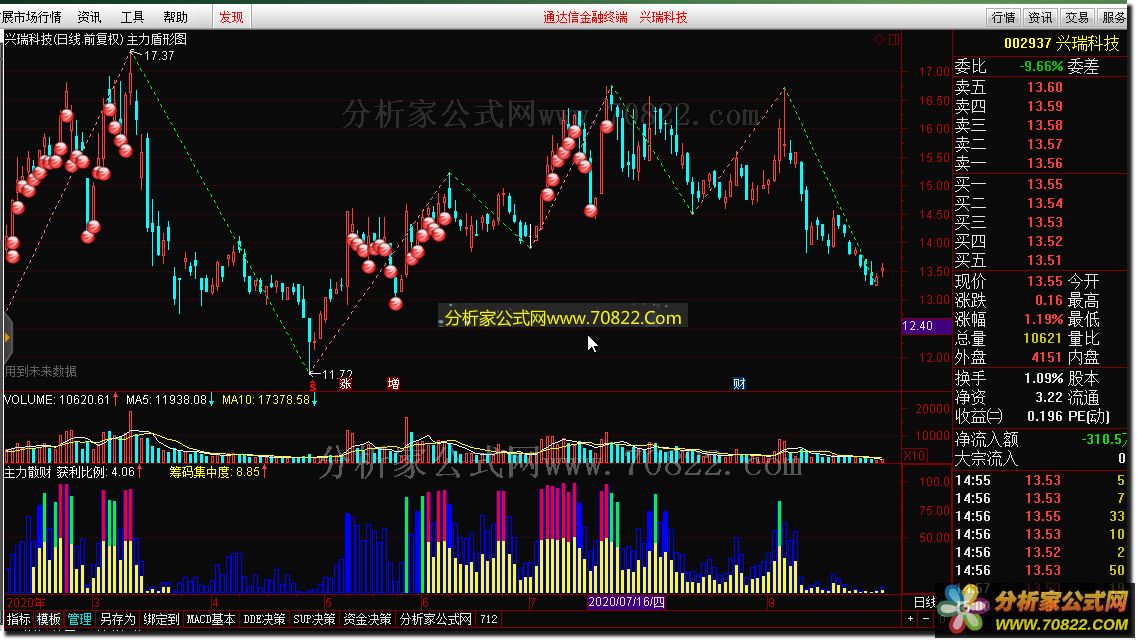Viewport: 1137px width, 640px height.
Task: Click the 涨幅 1.19% value
Action: point(1043,319)
